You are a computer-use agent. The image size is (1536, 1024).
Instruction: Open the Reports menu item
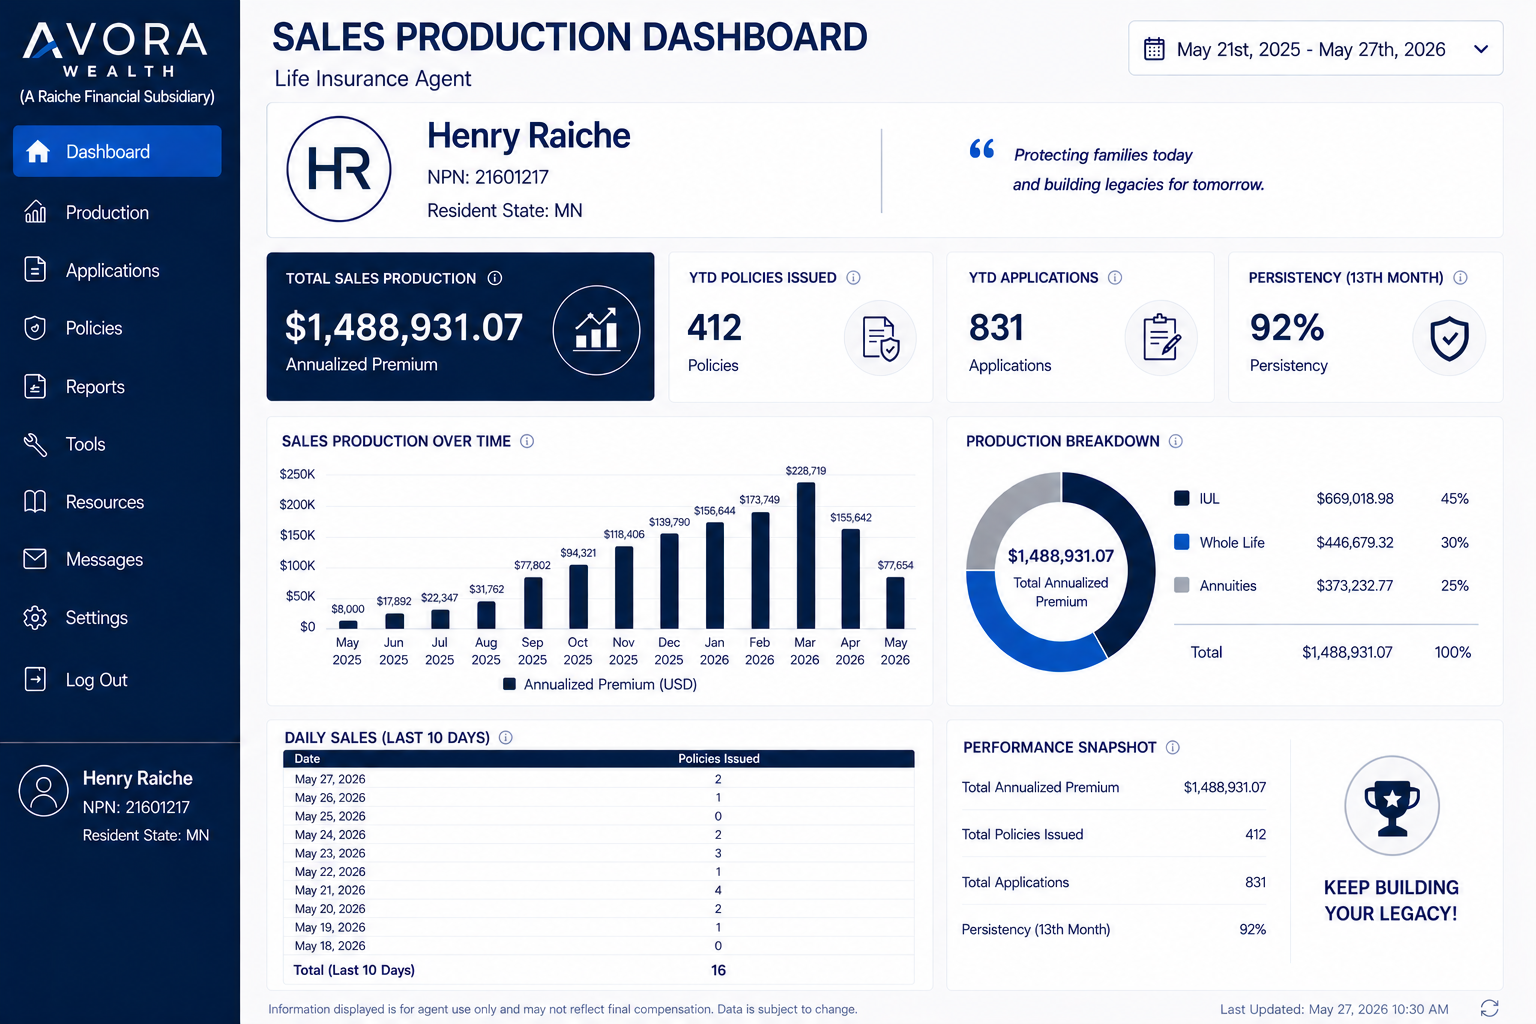tap(95, 387)
